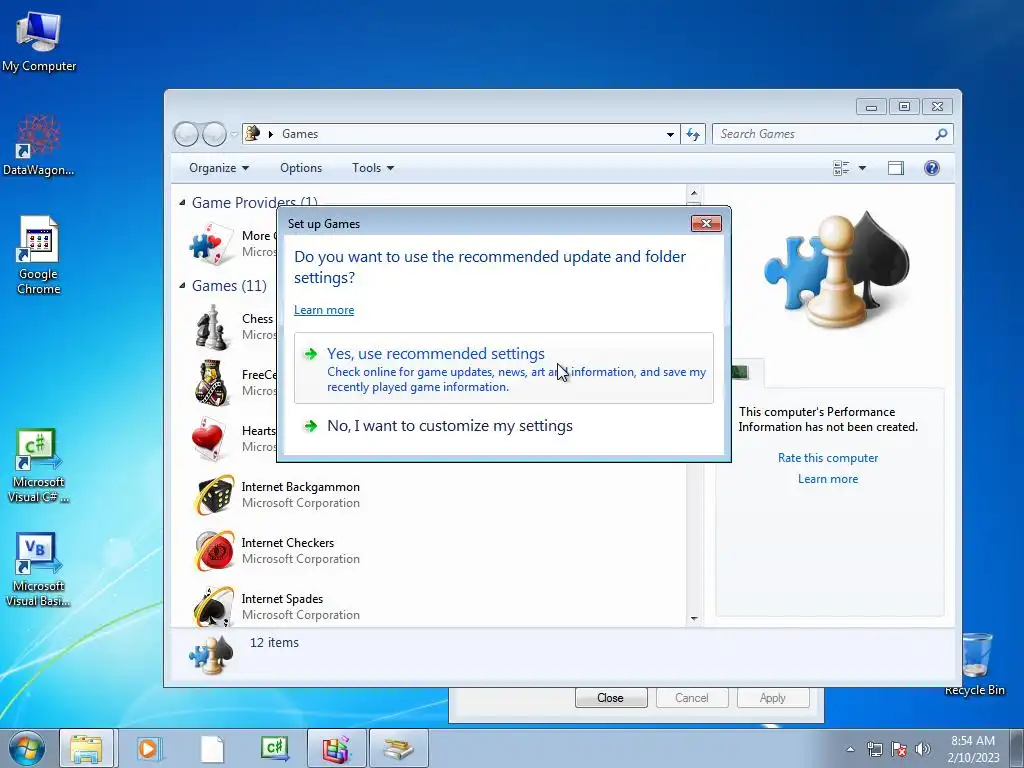
Task: Click Learn more in Set up Games dialog
Action: (x=324, y=310)
